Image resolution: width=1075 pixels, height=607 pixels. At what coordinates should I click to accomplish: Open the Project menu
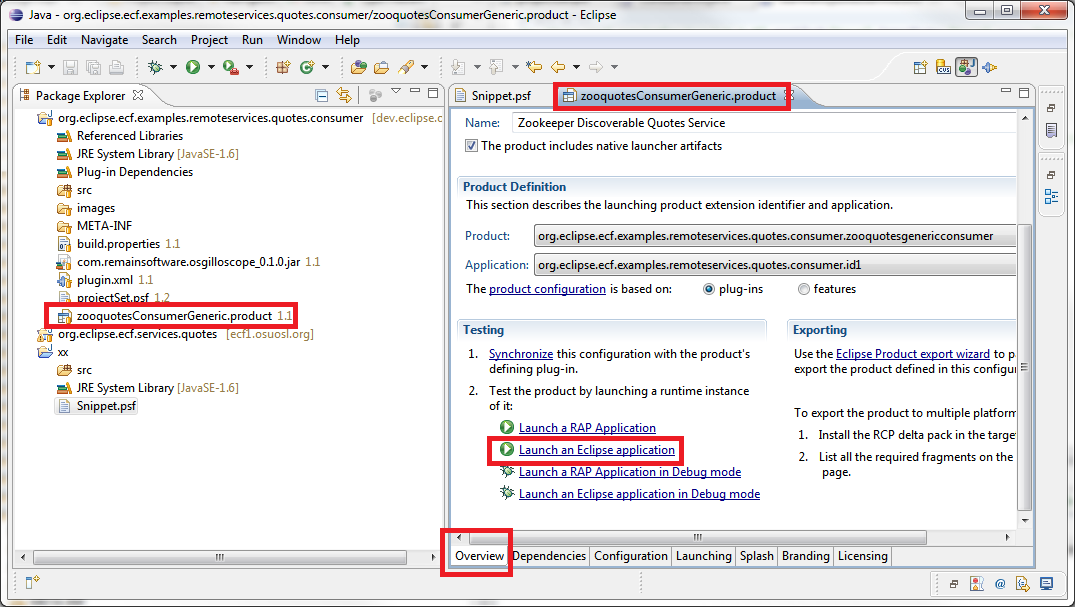(209, 40)
